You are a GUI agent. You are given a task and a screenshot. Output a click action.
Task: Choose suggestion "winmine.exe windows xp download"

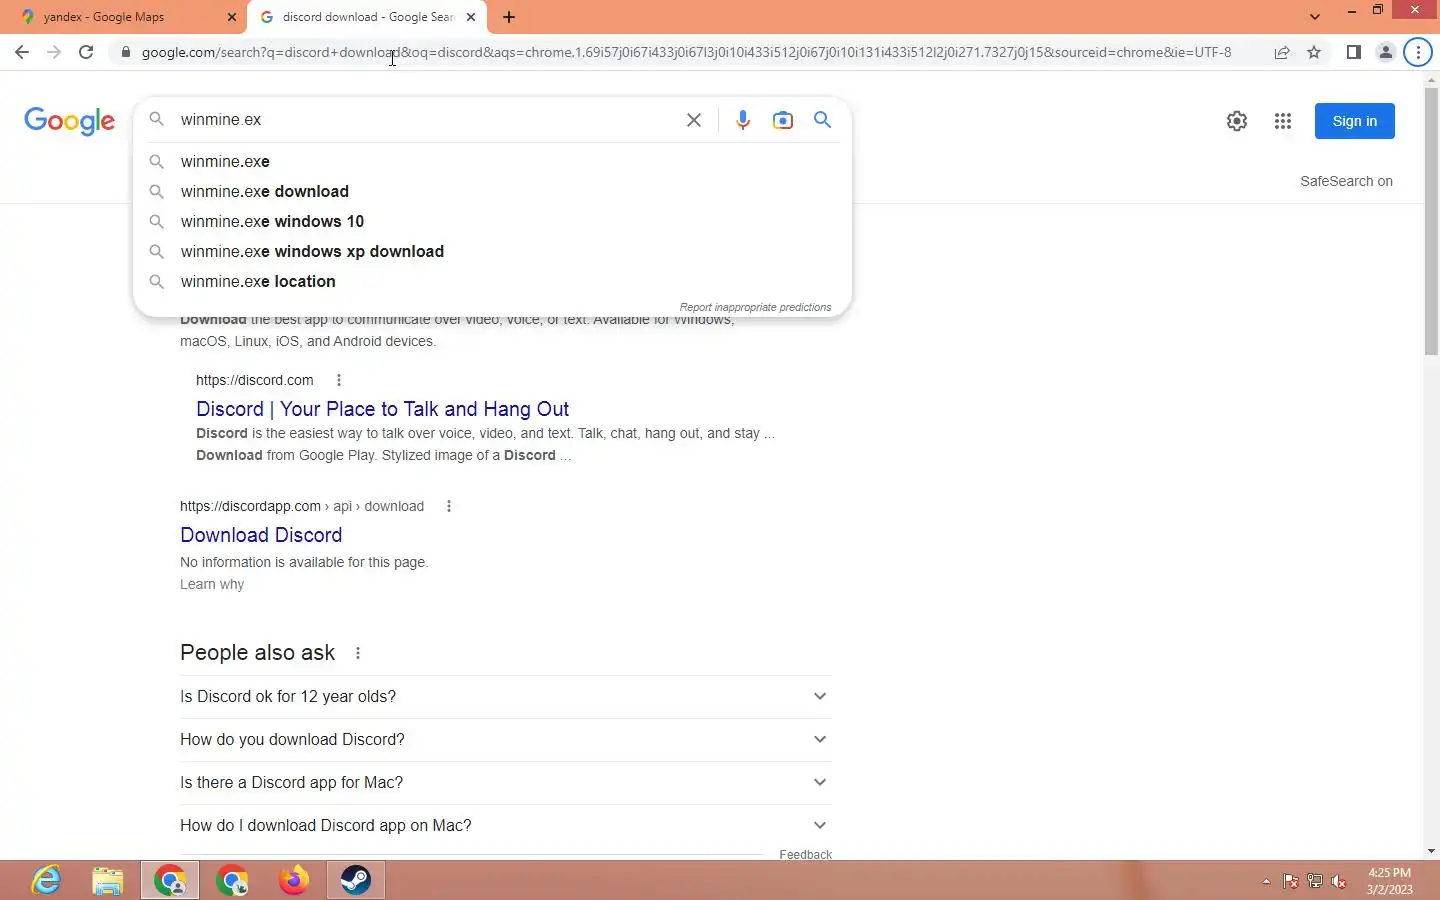pyautogui.click(x=492, y=251)
